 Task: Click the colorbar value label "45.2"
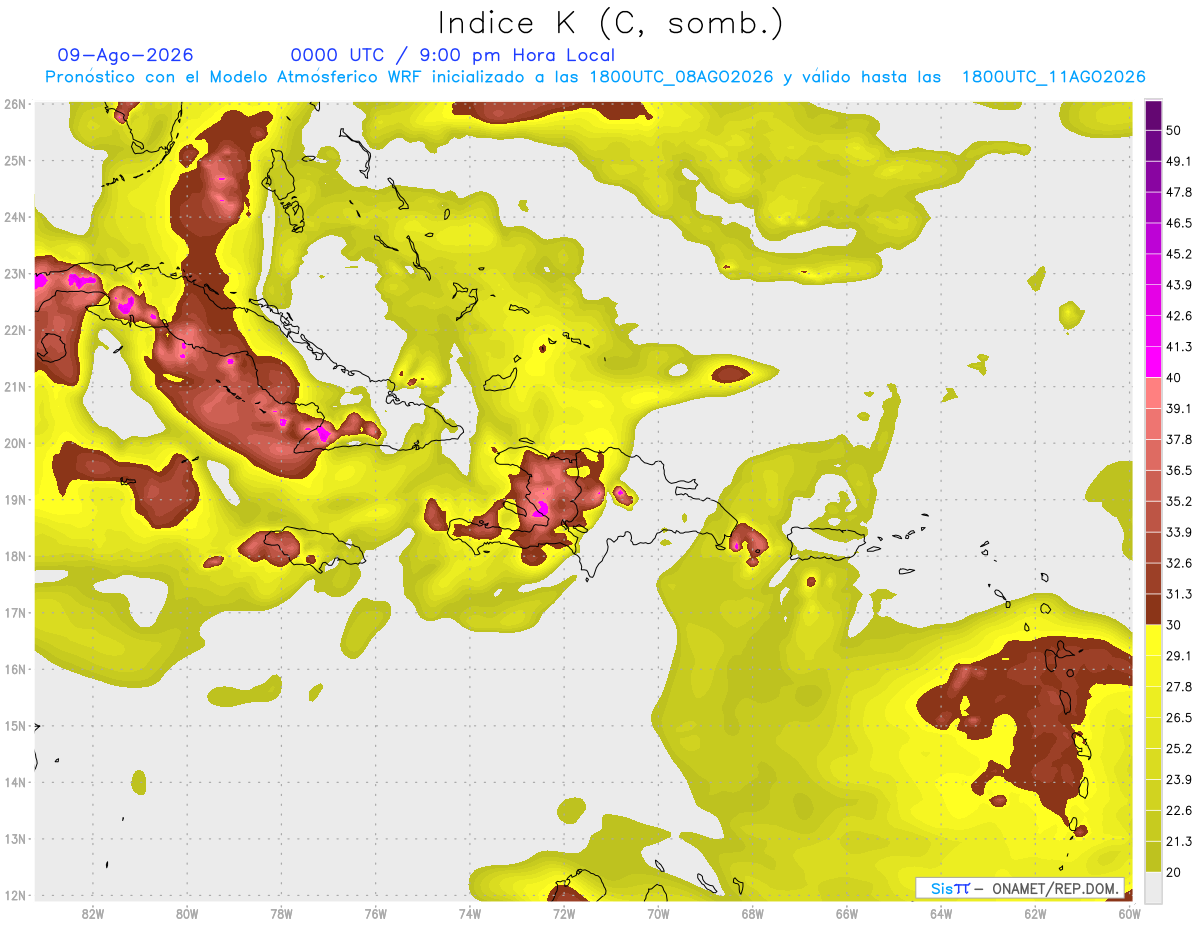[1179, 254]
